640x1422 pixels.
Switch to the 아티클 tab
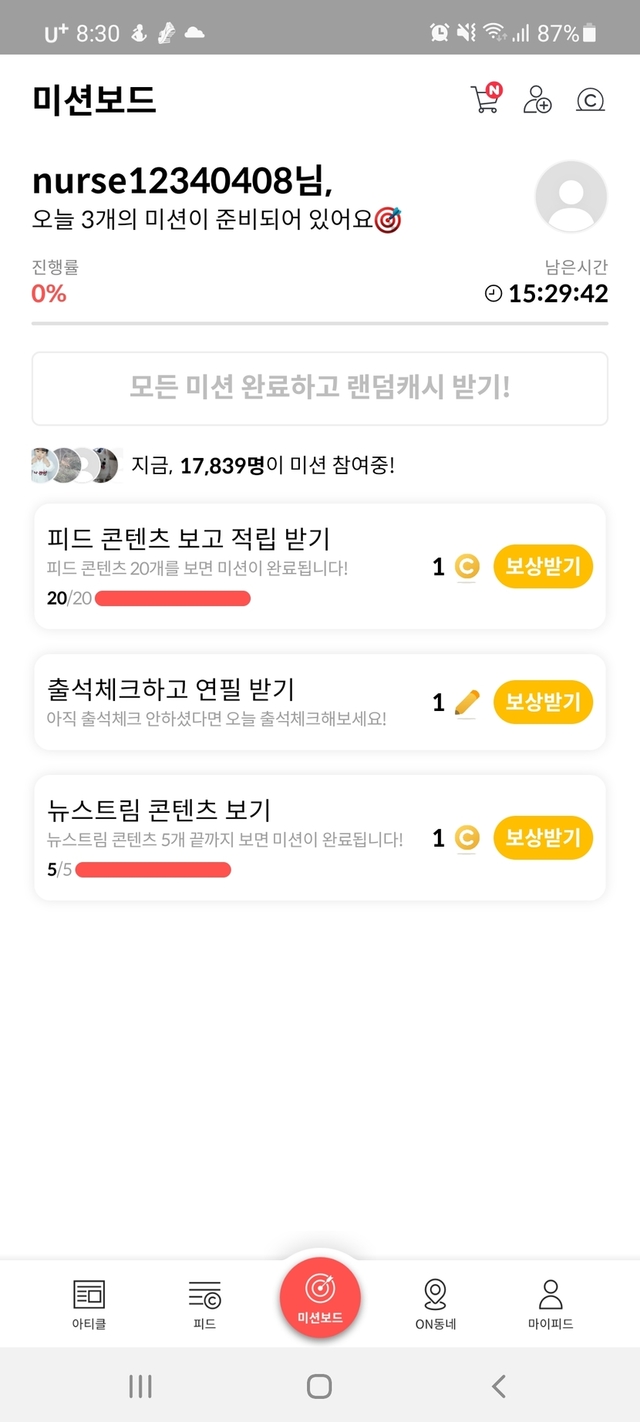(89, 1303)
